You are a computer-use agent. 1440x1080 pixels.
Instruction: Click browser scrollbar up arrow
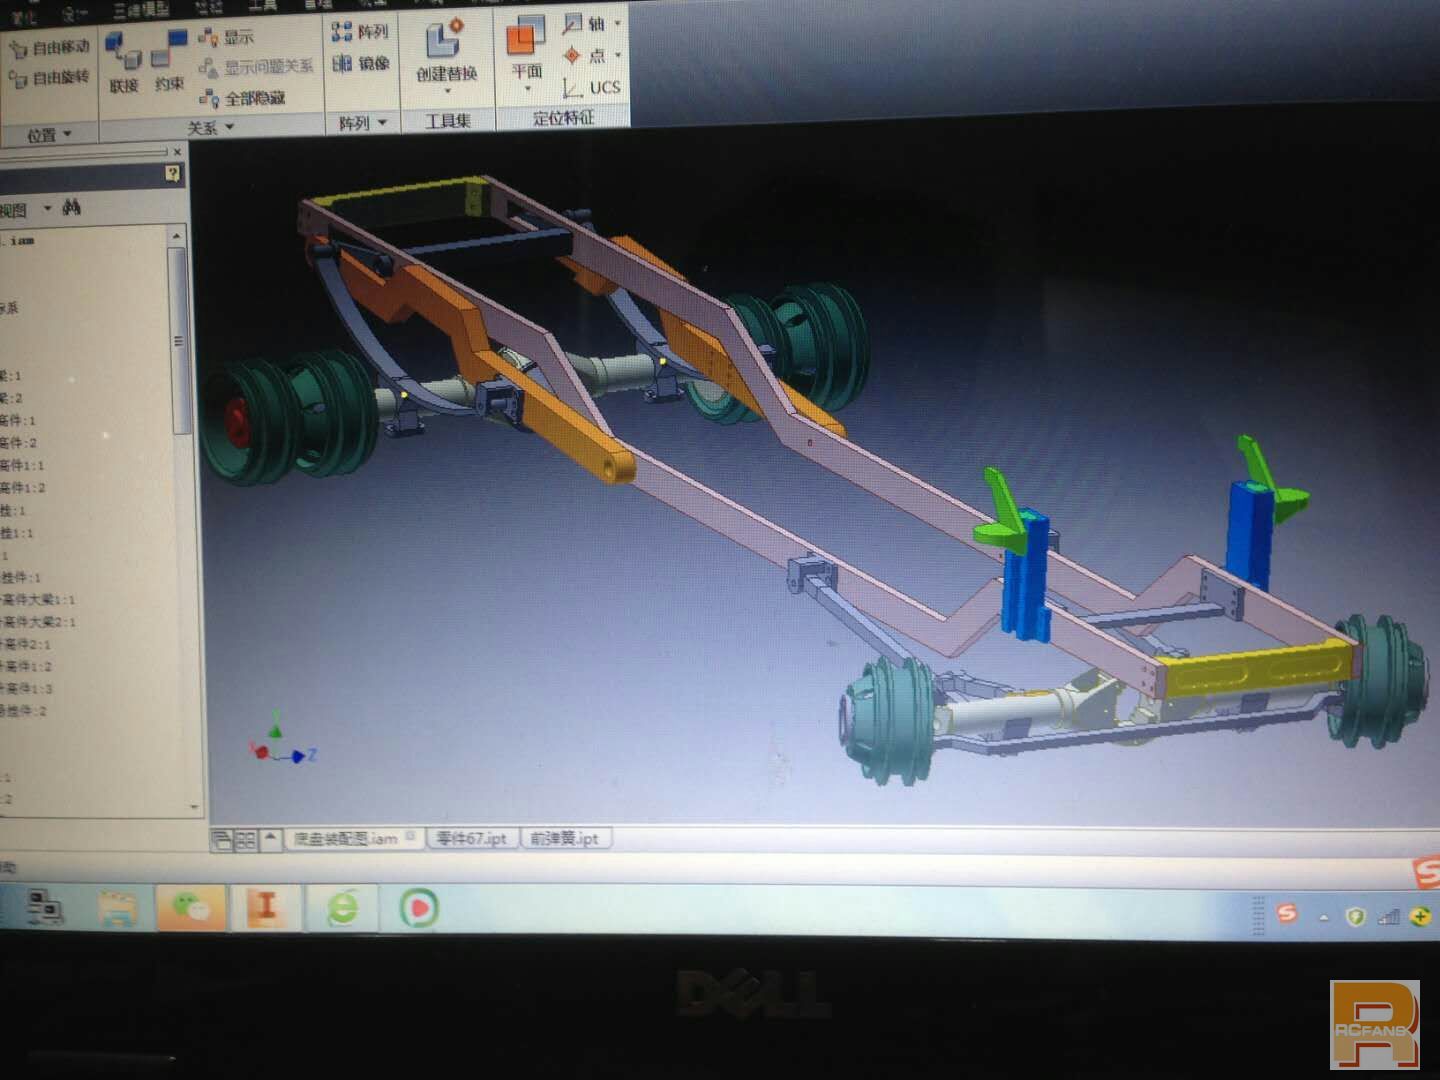click(x=177, y=236)
